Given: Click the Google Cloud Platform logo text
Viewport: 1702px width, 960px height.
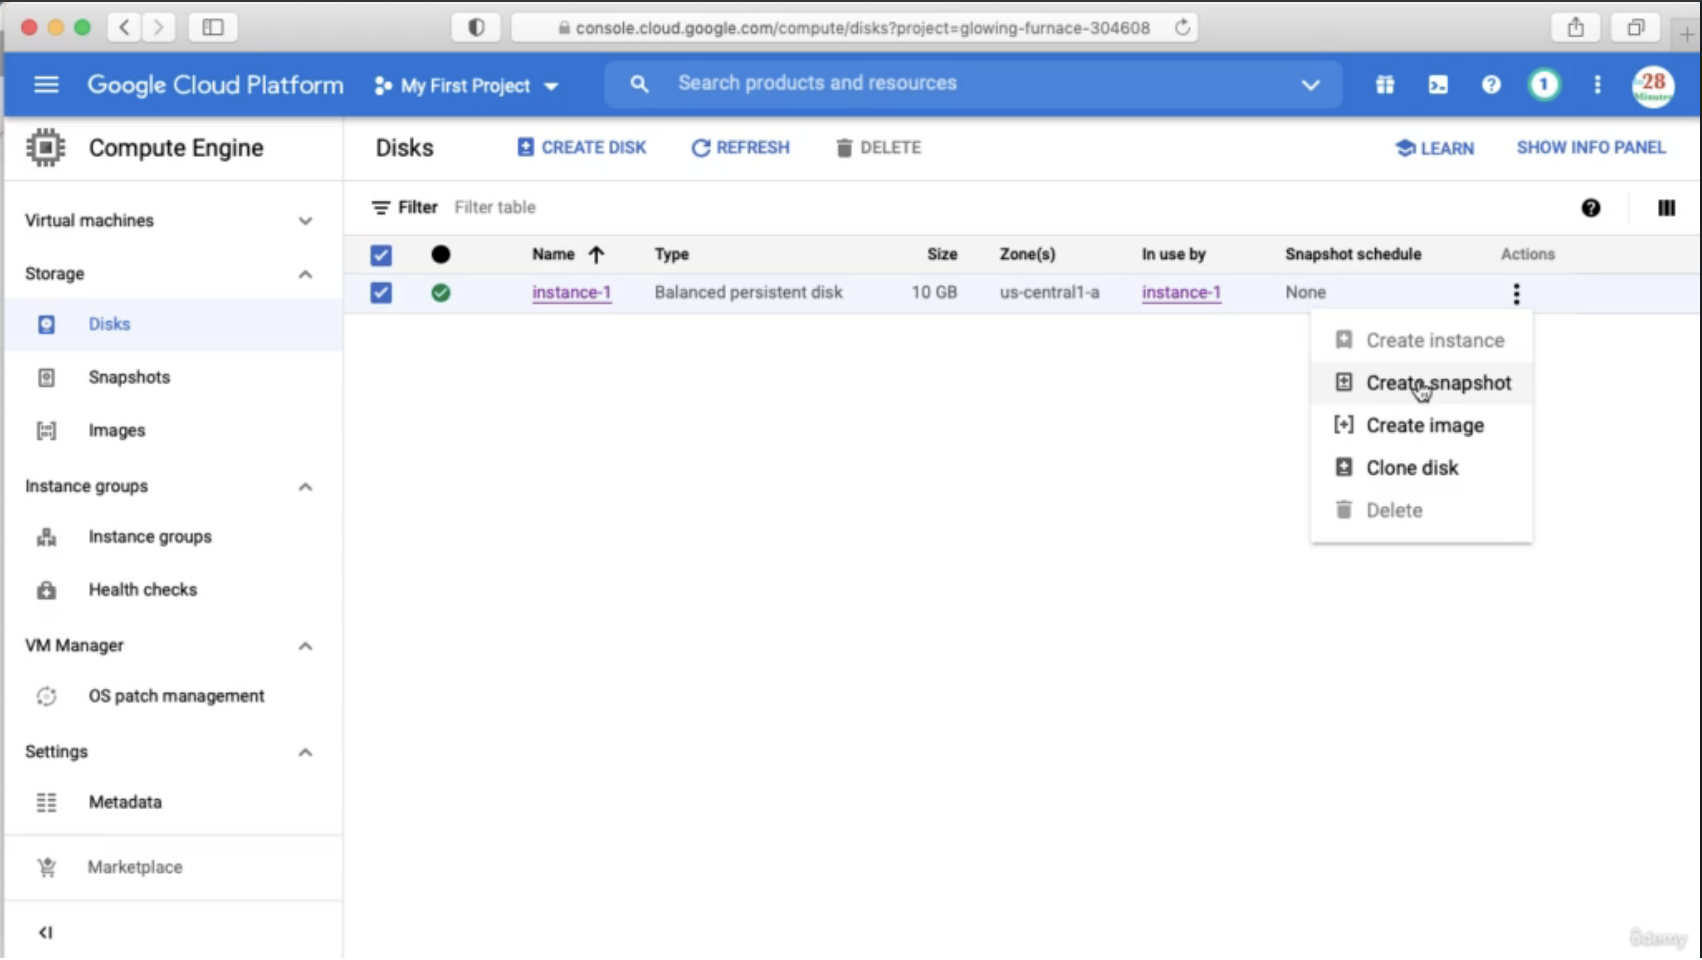Looking at the screenshot, I should pyautogui.click(x=215, y=85).
